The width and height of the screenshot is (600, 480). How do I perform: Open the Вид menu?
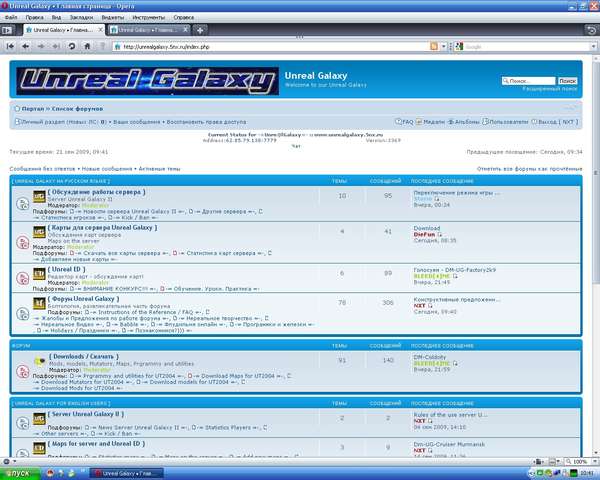point(56,17)
